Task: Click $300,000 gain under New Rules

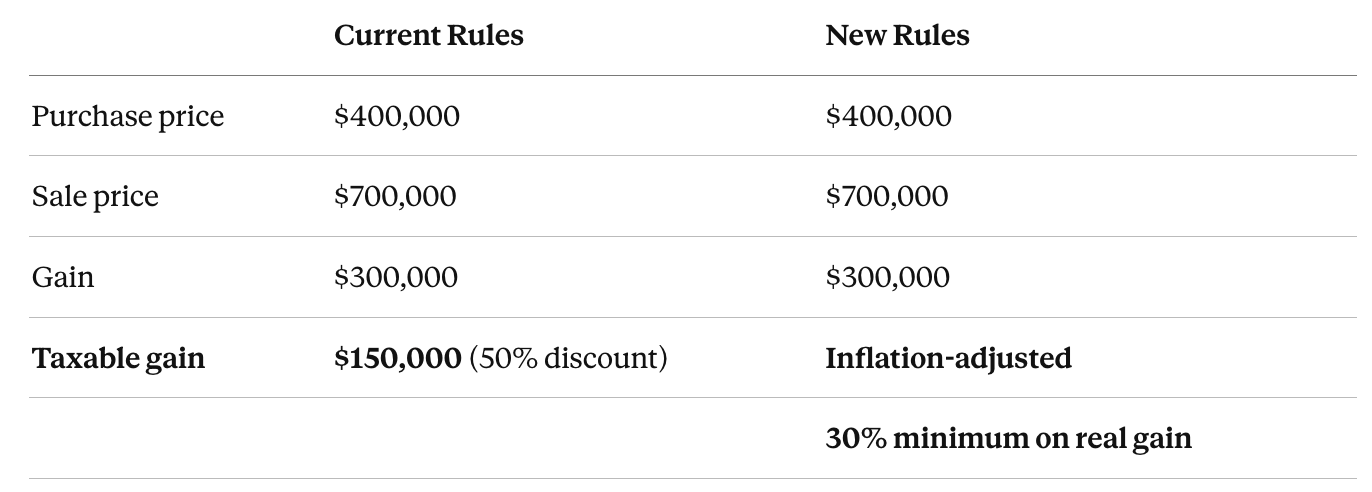Action: pos(888,277)
